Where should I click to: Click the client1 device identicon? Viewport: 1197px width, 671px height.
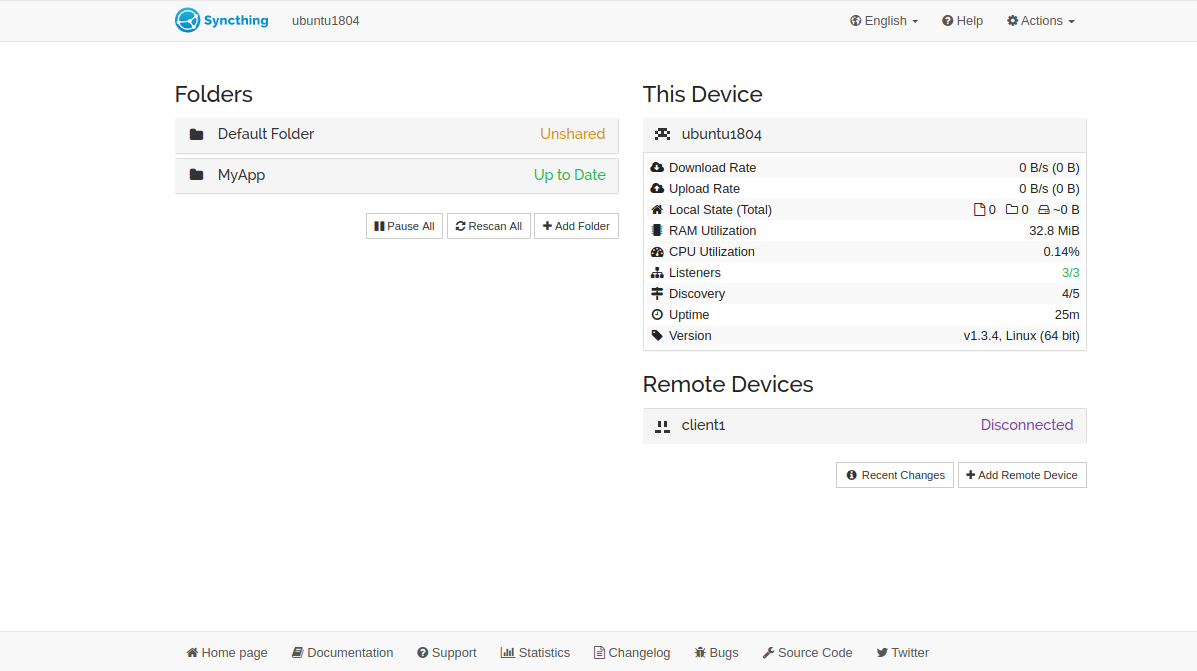point(663,426)
